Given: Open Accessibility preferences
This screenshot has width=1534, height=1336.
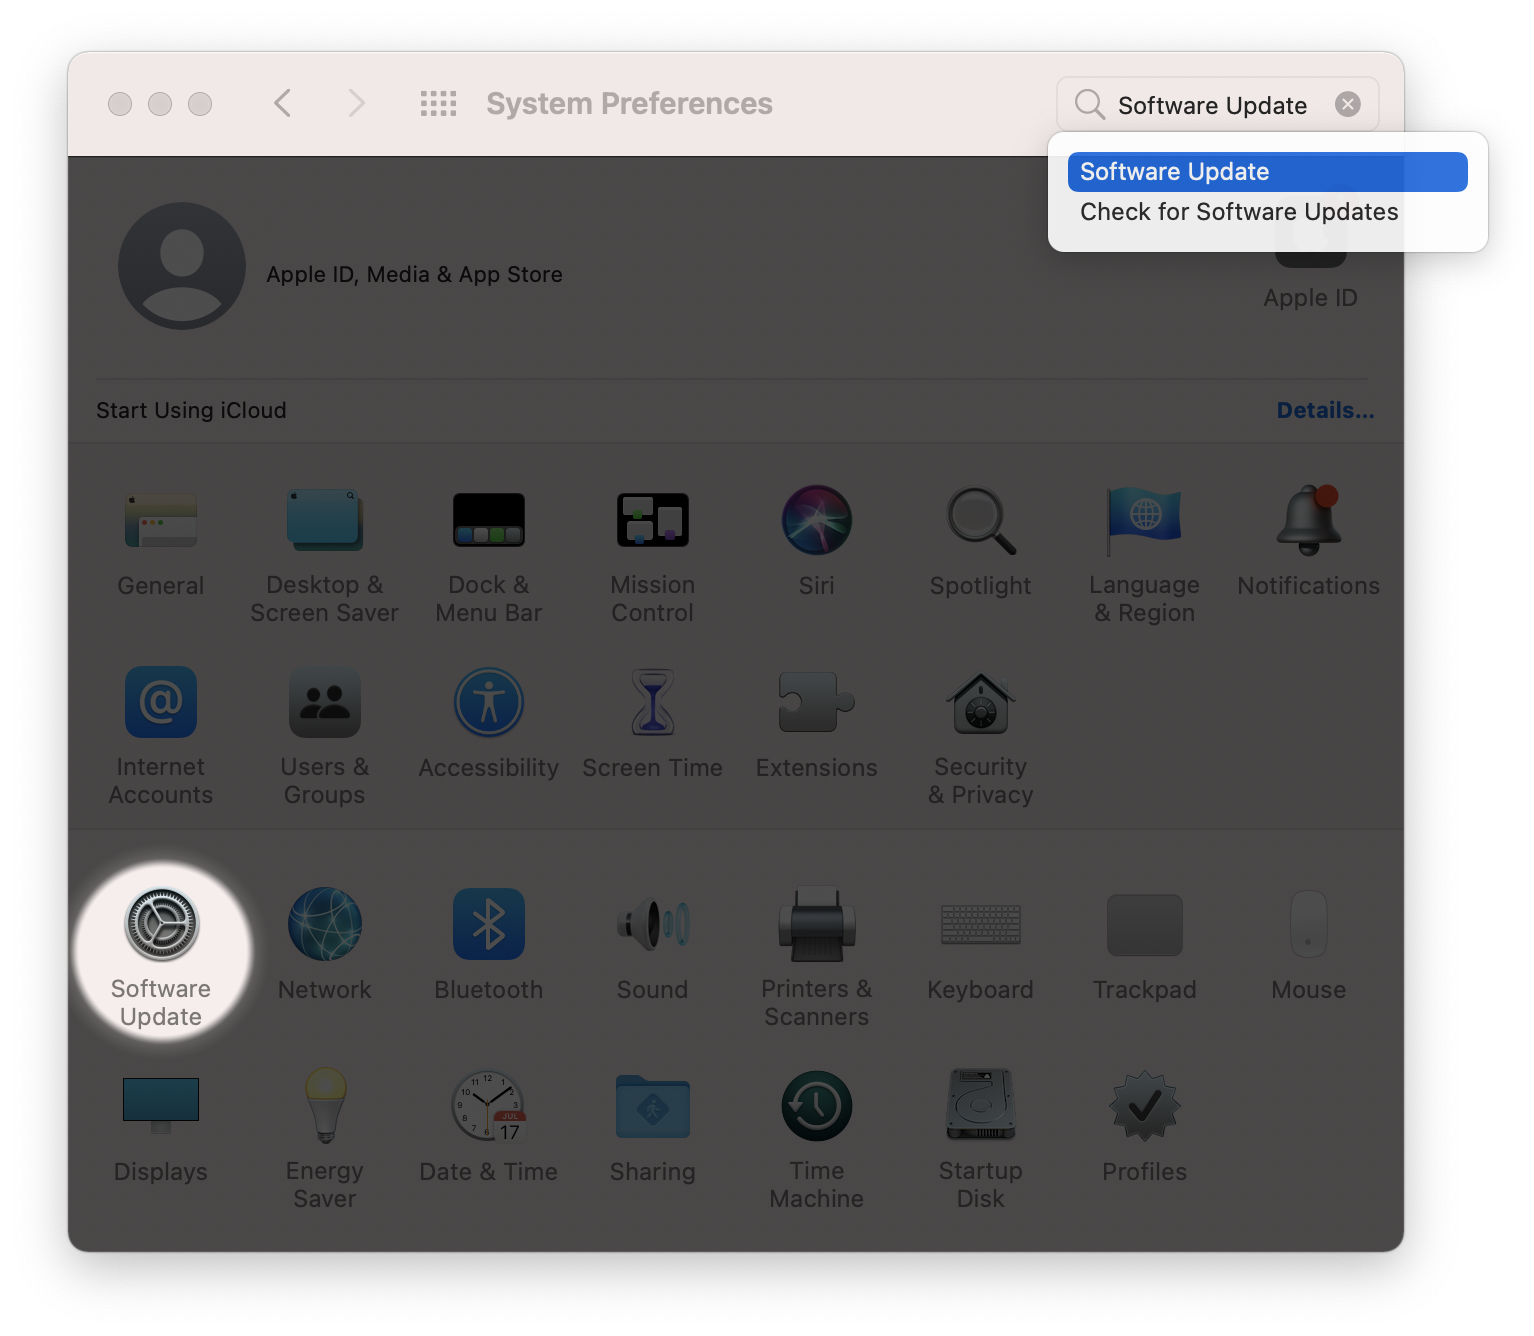Looking at the screenshot, I should 488,725.
